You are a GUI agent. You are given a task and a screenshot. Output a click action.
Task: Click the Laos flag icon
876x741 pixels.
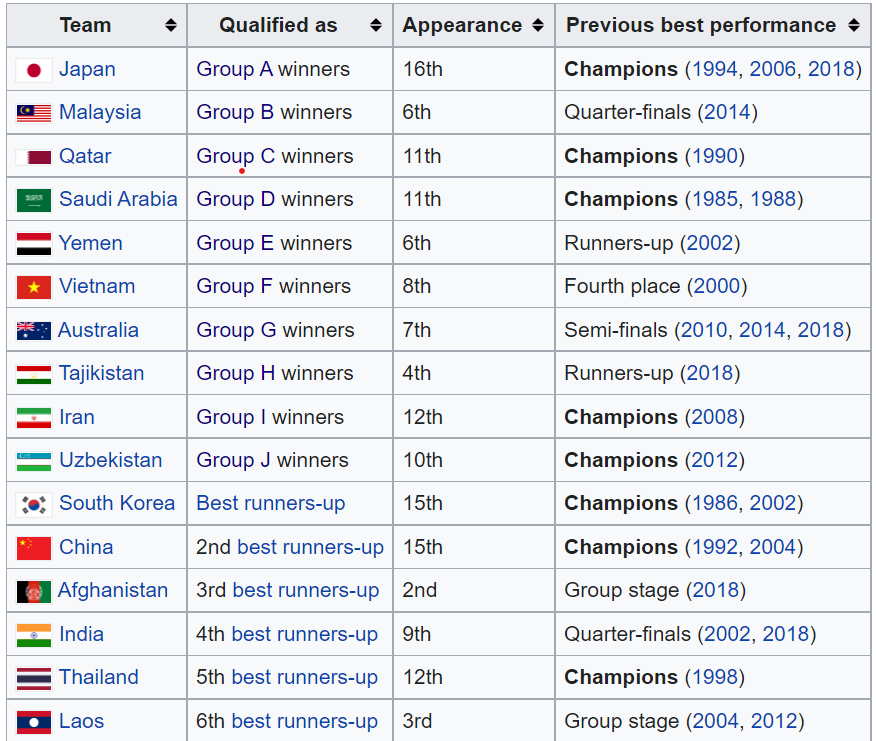pyautogui.click(x=34, y=722)
